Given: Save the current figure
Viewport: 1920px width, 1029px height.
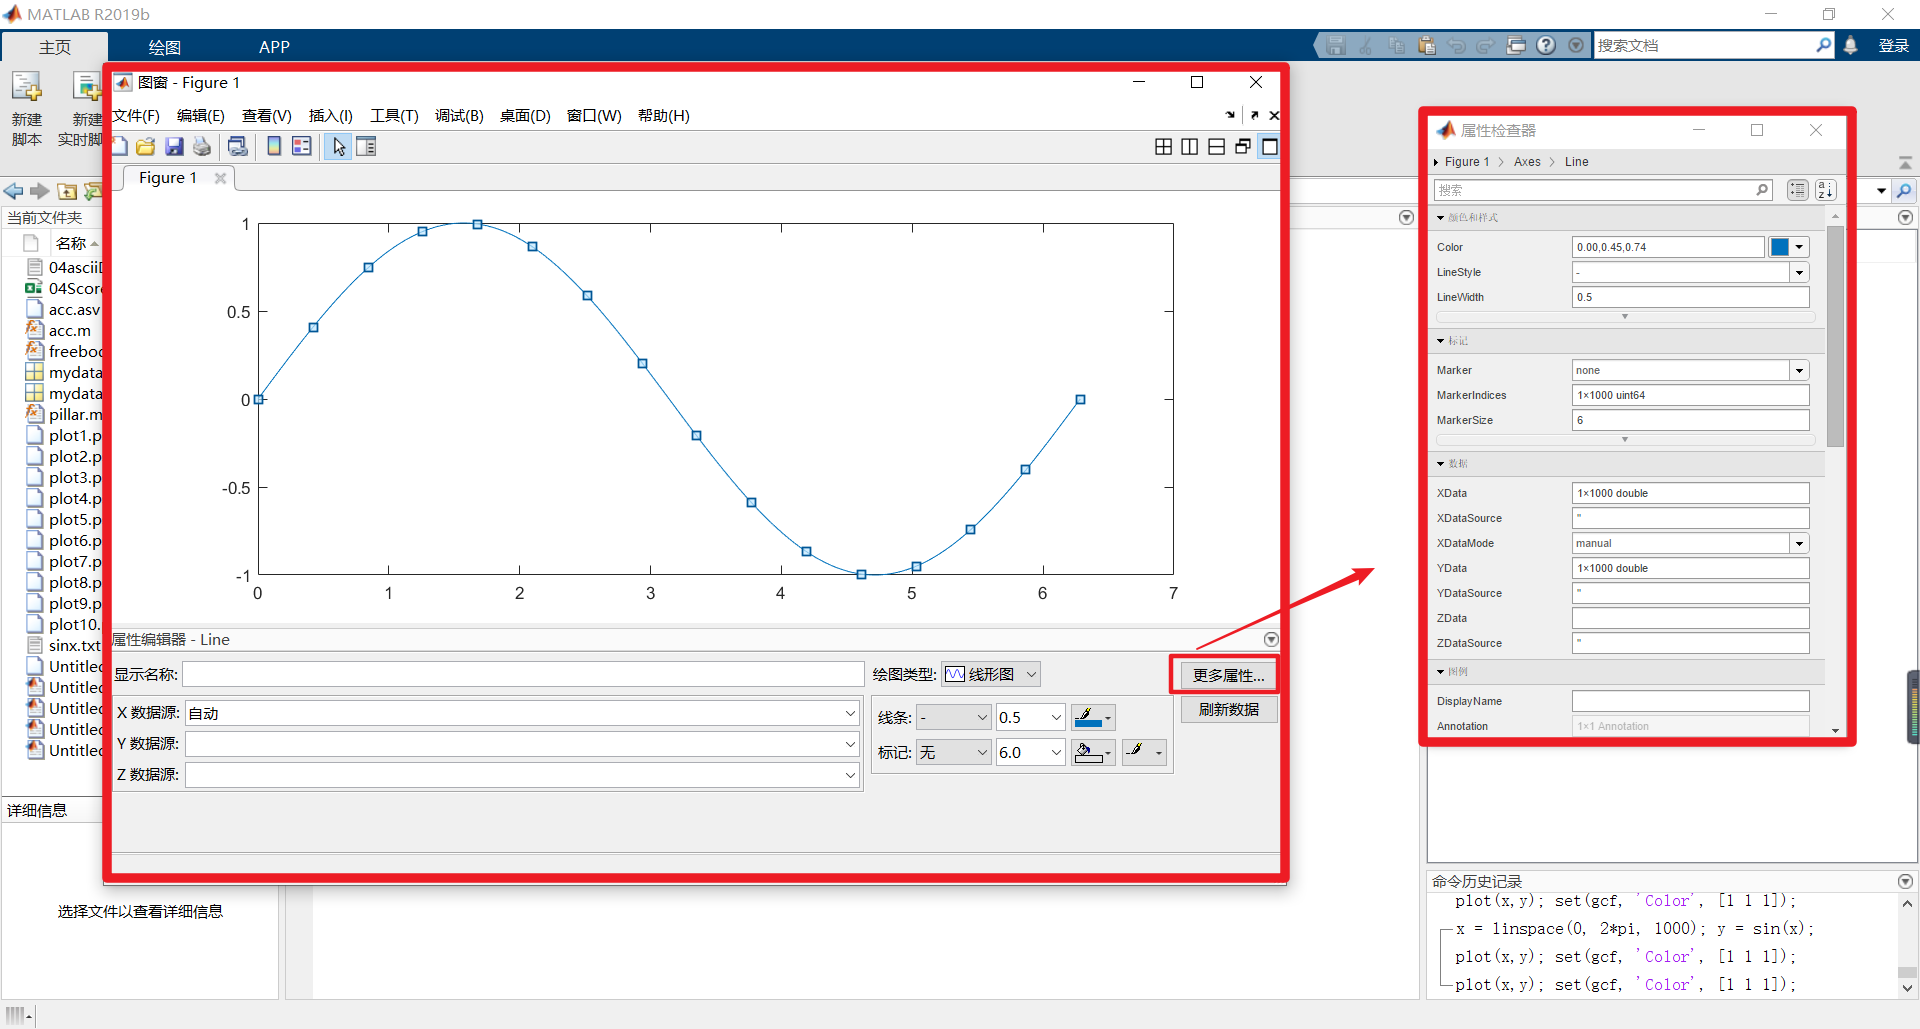Looking at the screenshot, I should (174, 146).
